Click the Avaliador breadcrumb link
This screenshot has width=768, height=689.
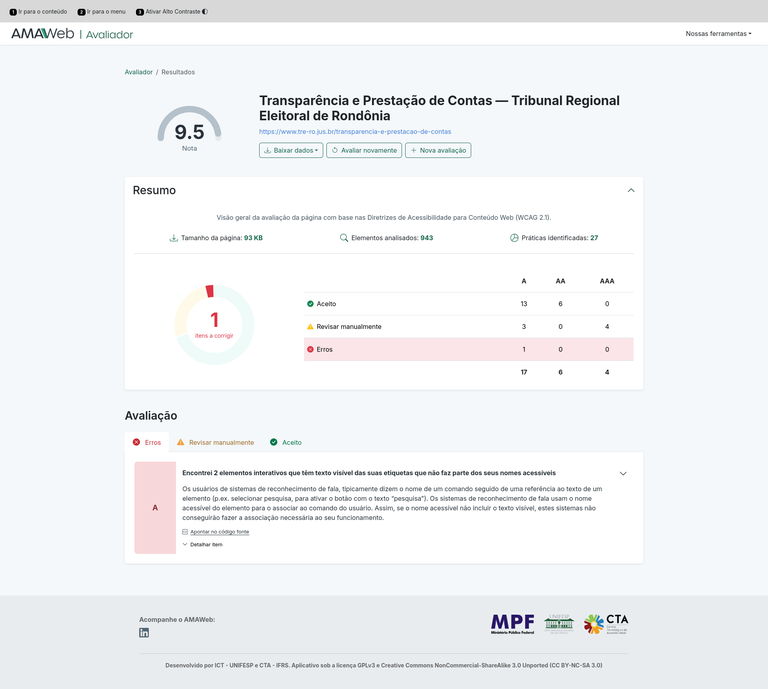(139, 72)
